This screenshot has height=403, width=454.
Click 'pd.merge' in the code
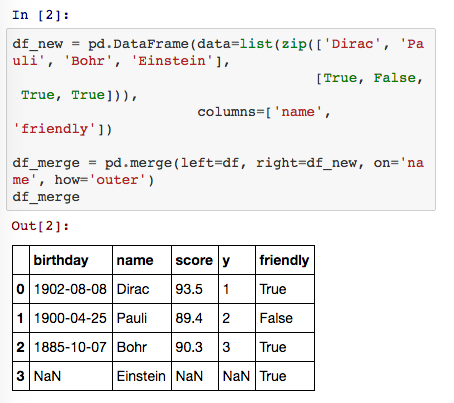pos(138,163)
